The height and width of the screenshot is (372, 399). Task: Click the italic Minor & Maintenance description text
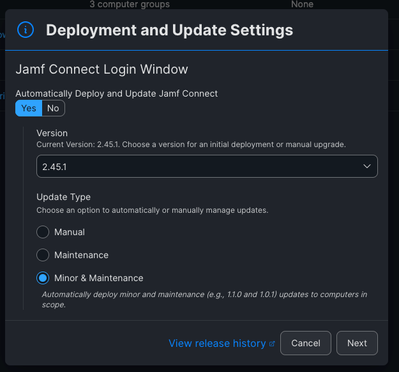[x=204, y=300]
